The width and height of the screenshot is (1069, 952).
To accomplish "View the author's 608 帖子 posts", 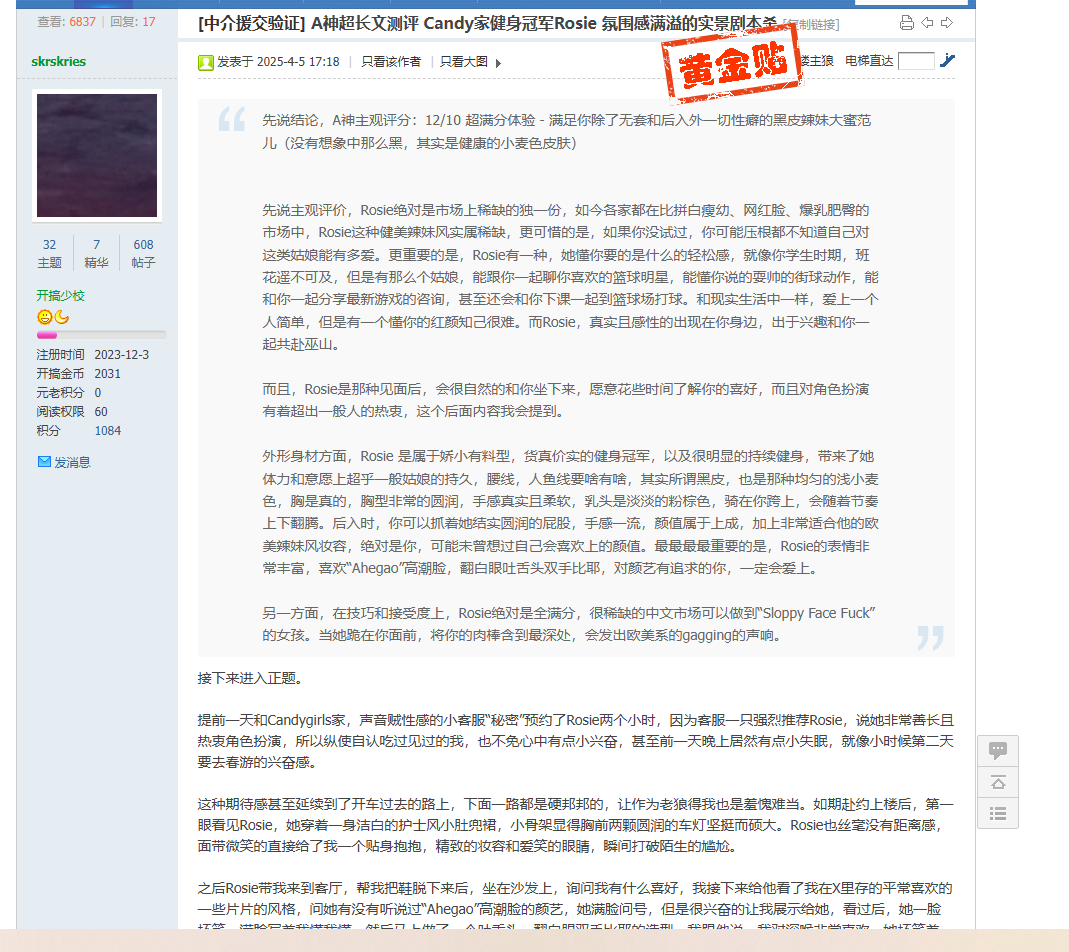I will [143, 253].
